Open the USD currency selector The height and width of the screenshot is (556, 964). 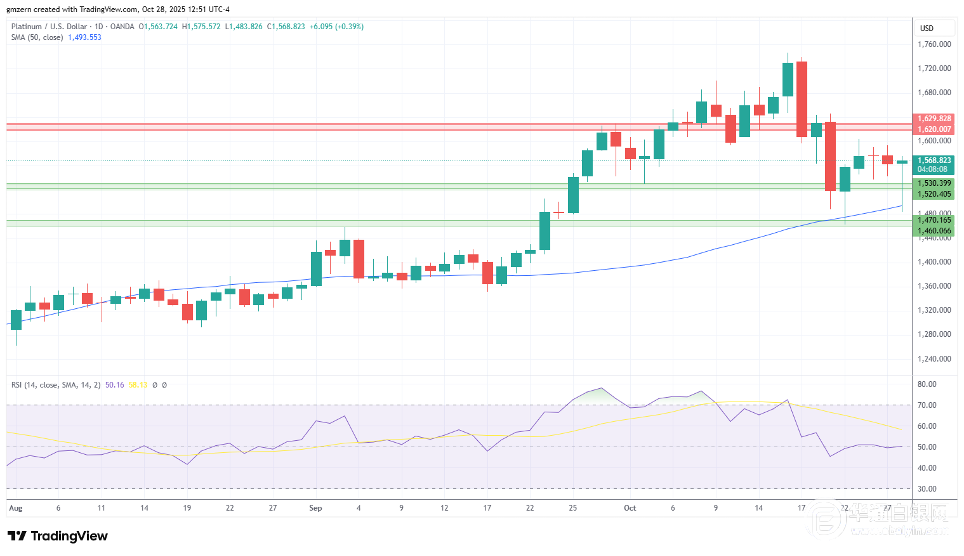[926, 27]
